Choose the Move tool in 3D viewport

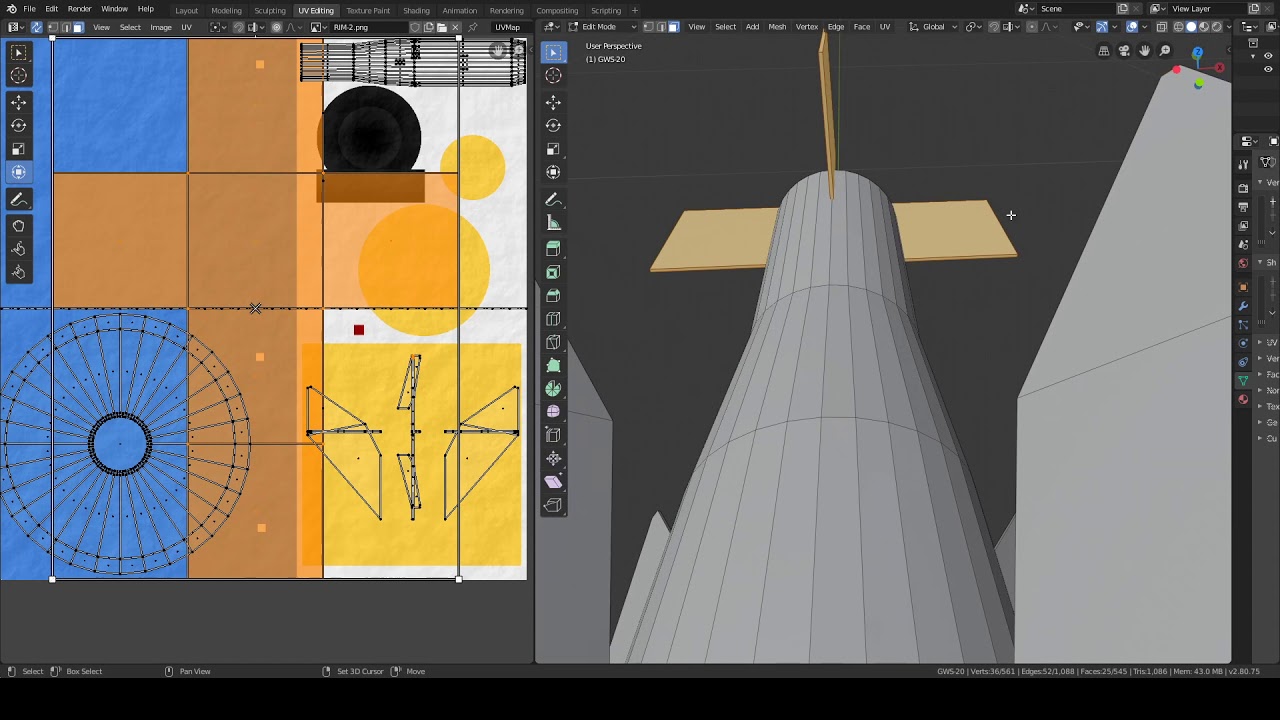(x=553, y=102)
